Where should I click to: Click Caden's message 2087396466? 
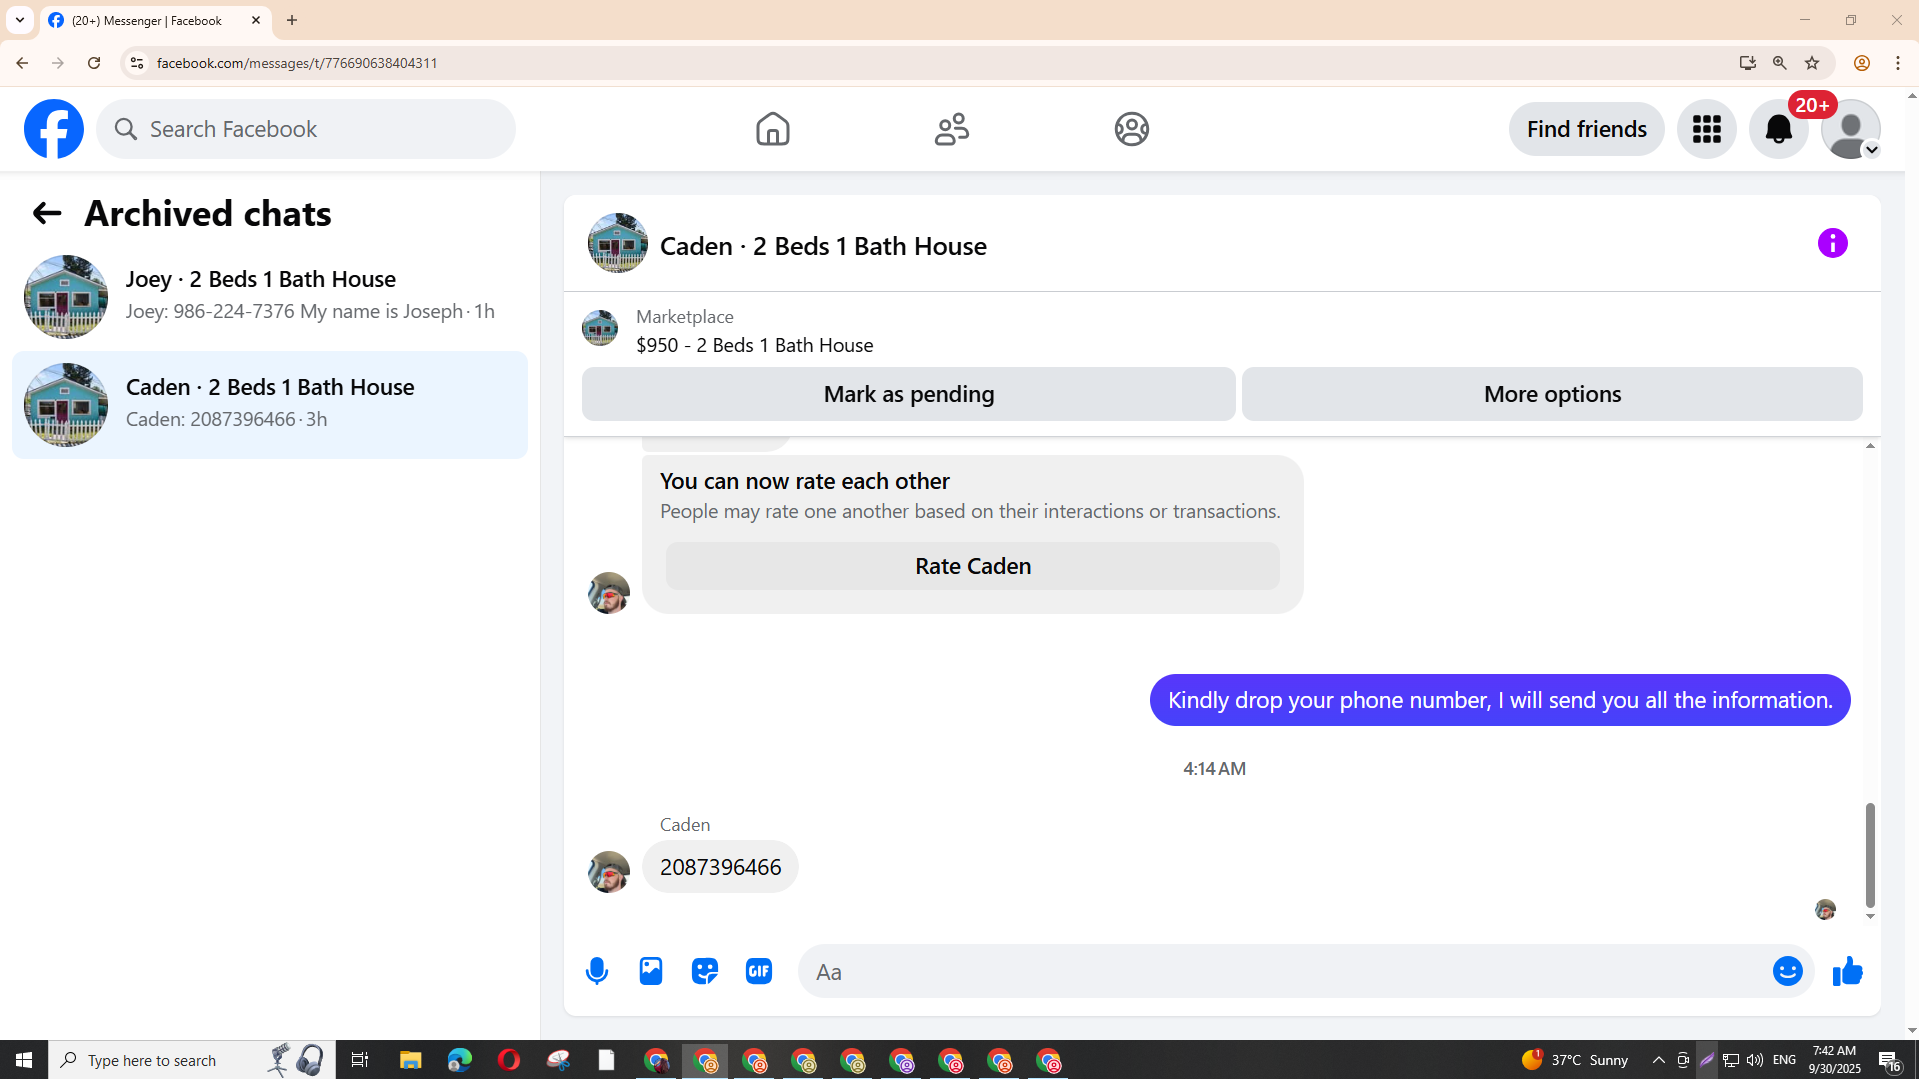pos(720,867)
